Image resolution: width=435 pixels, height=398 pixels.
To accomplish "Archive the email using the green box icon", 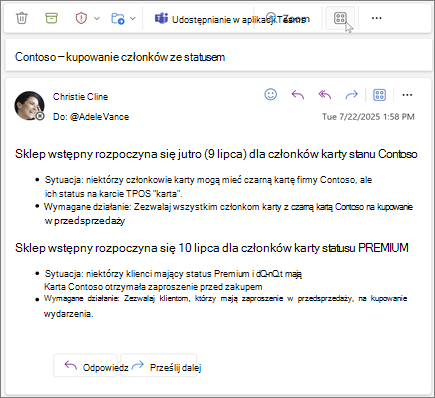I will 51,18.
